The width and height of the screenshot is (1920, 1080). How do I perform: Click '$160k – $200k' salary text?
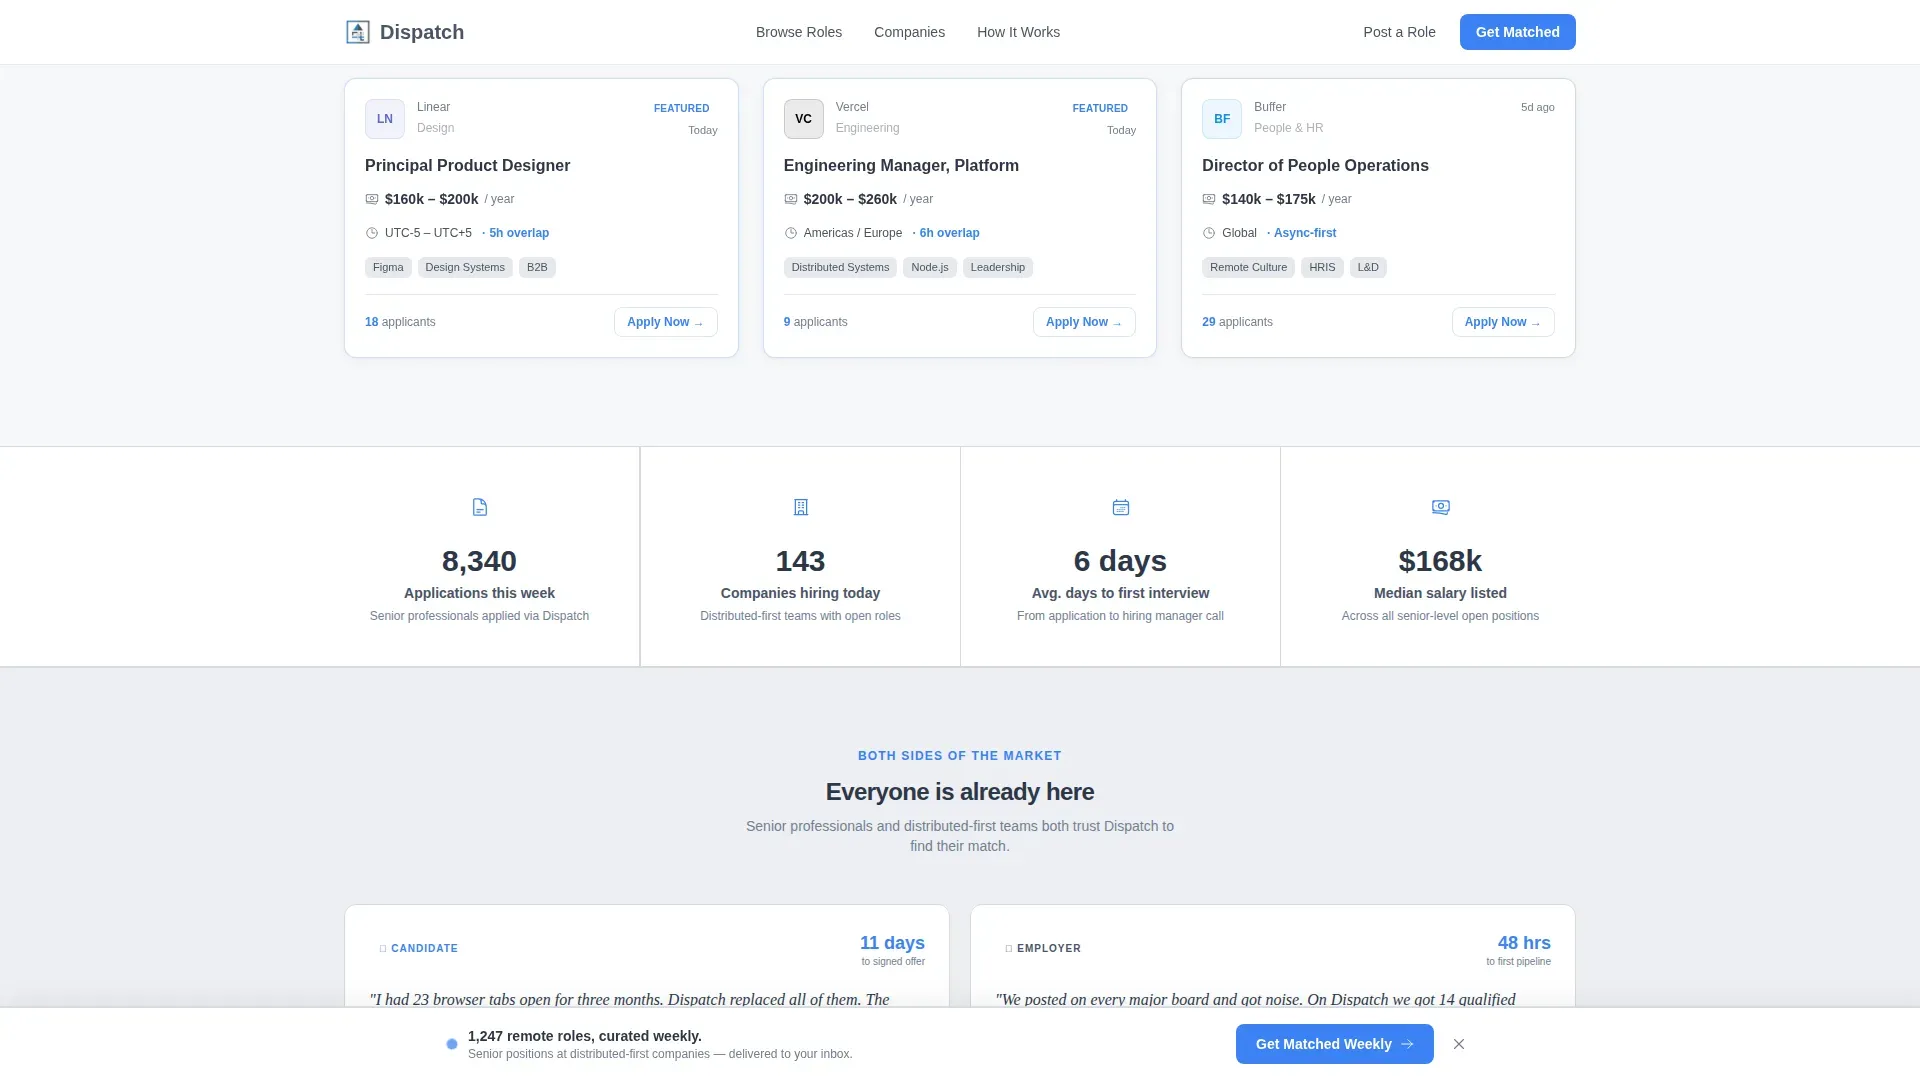(x=431, y=199)
